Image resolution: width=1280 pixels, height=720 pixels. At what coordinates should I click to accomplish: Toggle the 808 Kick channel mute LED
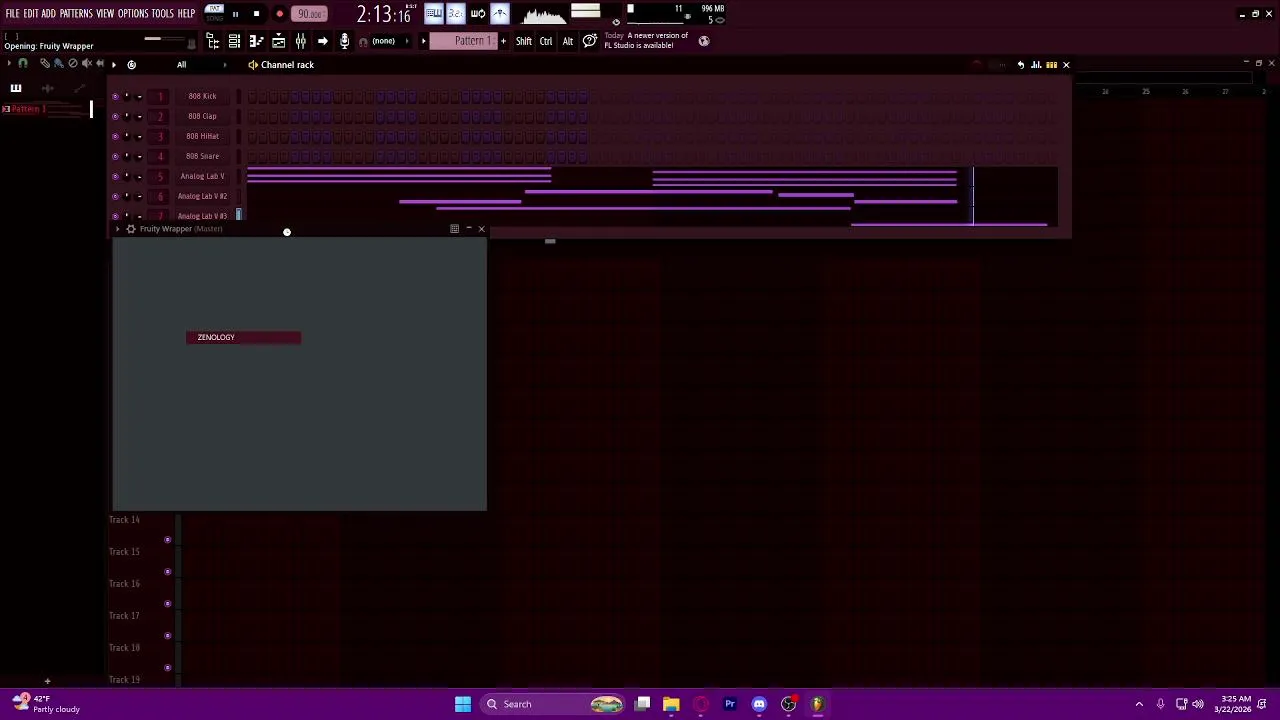pos(115,96)
